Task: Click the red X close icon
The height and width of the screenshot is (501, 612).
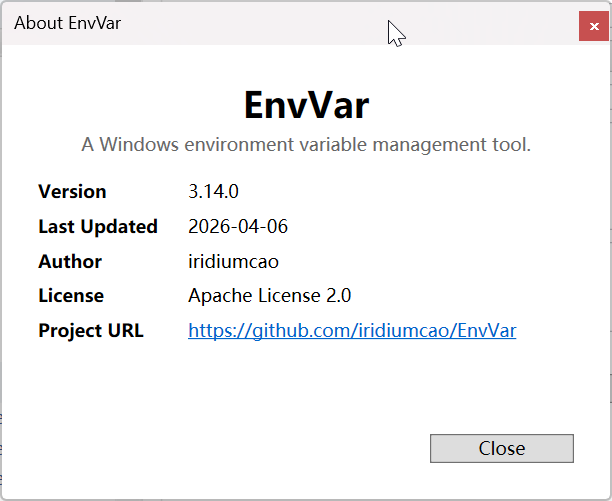Action: (594, 25)
